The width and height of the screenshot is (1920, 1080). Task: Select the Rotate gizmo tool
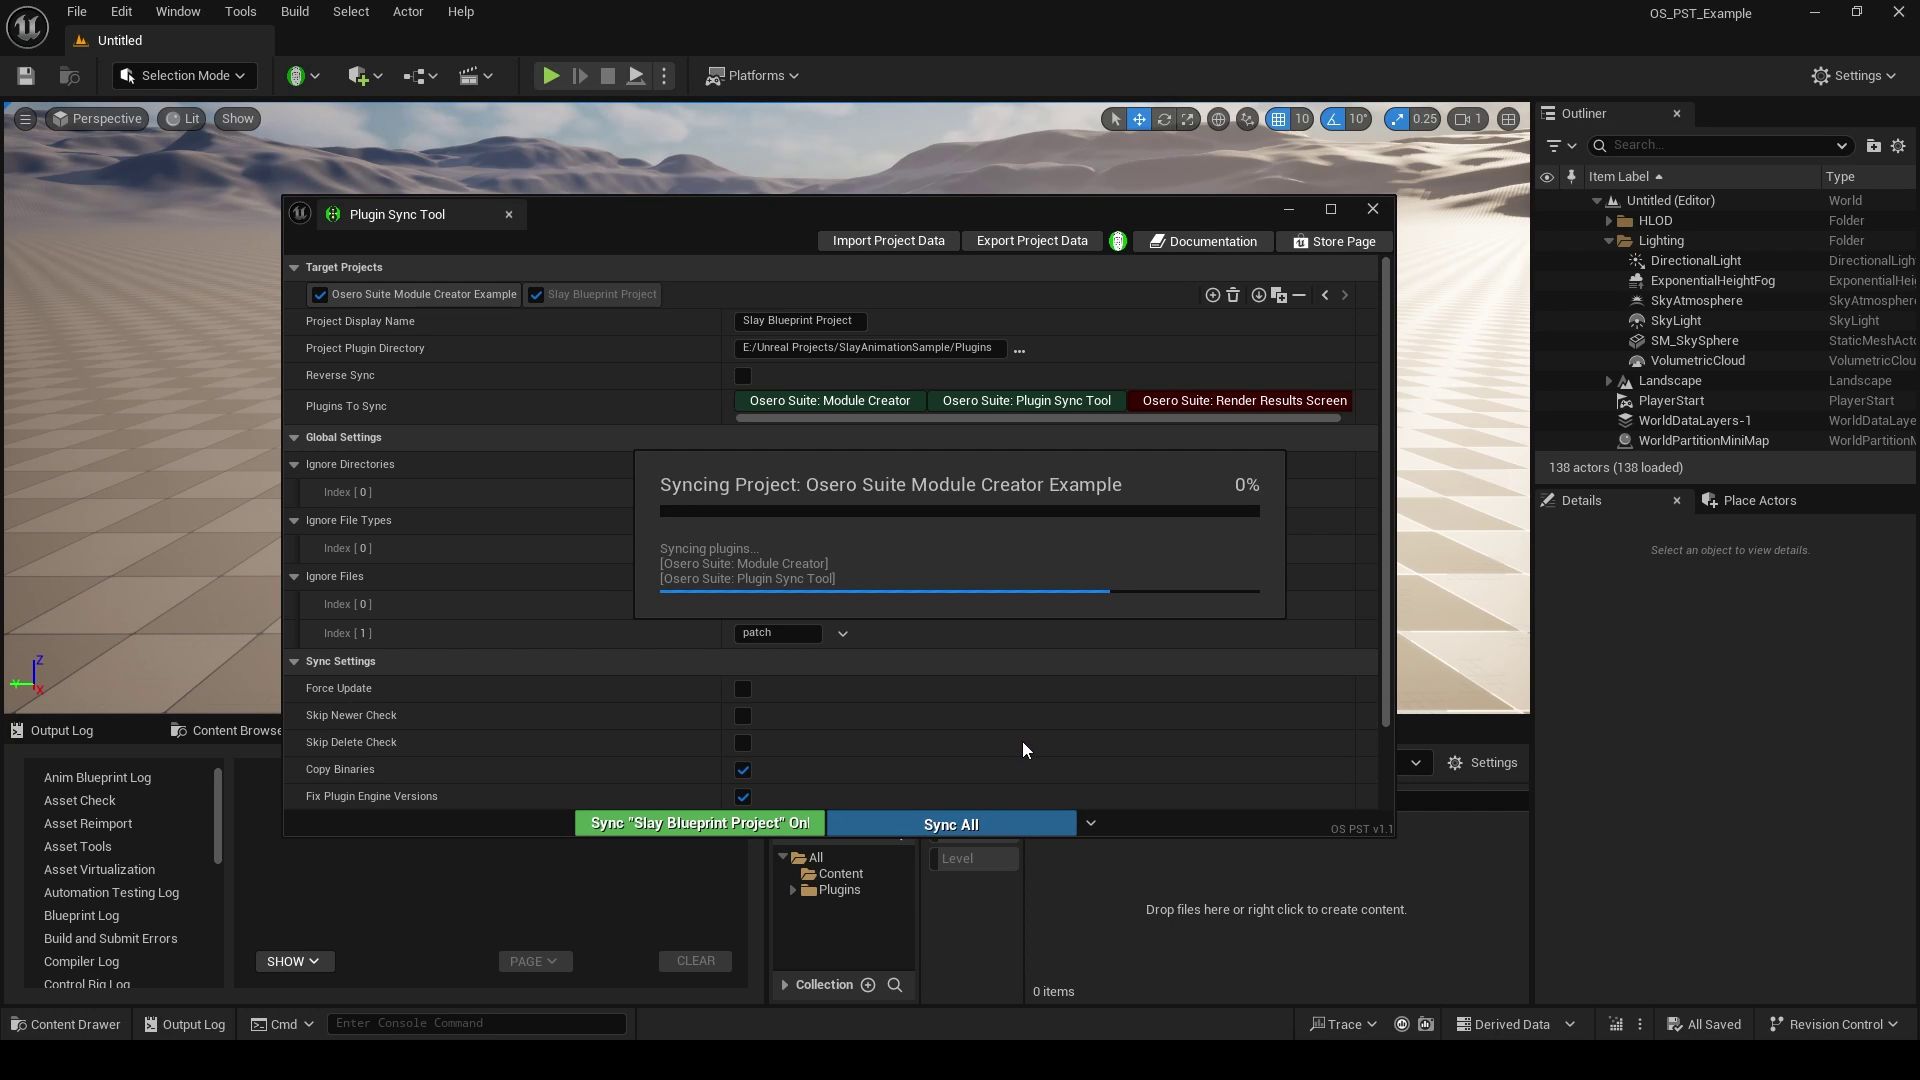coord(1164,119)
